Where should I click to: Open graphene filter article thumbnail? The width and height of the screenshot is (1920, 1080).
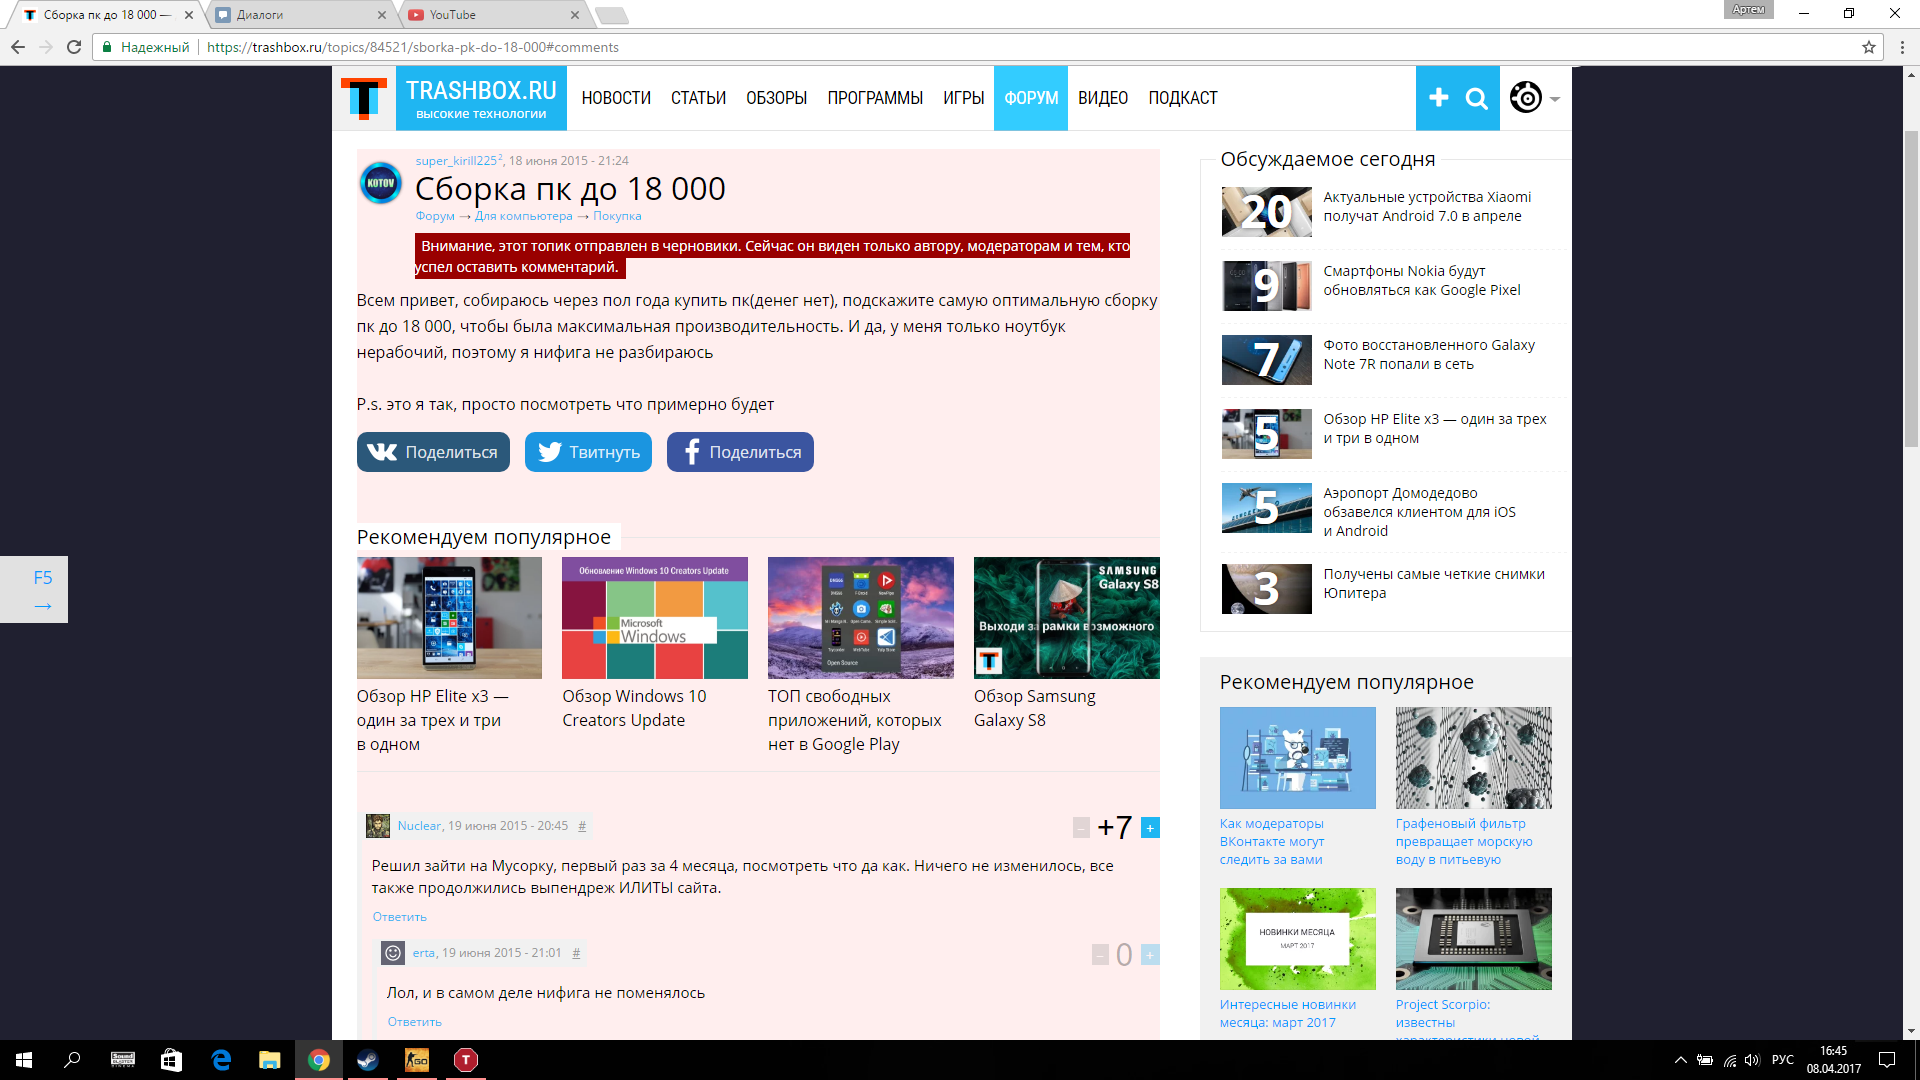tap(1473, 758)
